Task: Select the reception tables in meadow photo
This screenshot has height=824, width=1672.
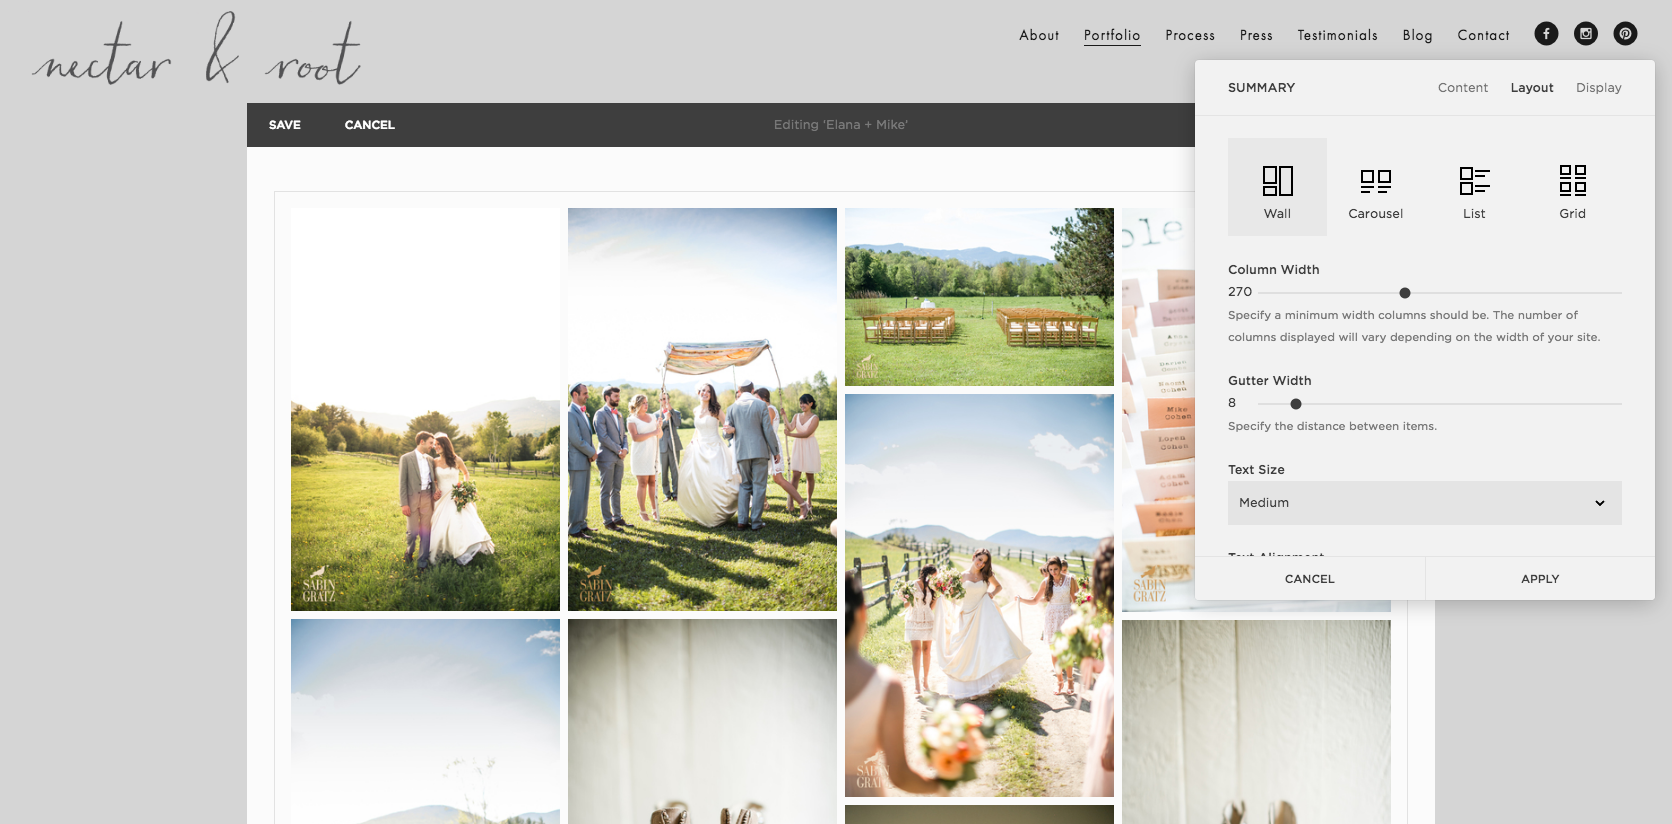Action: click(x=979, y=297)
